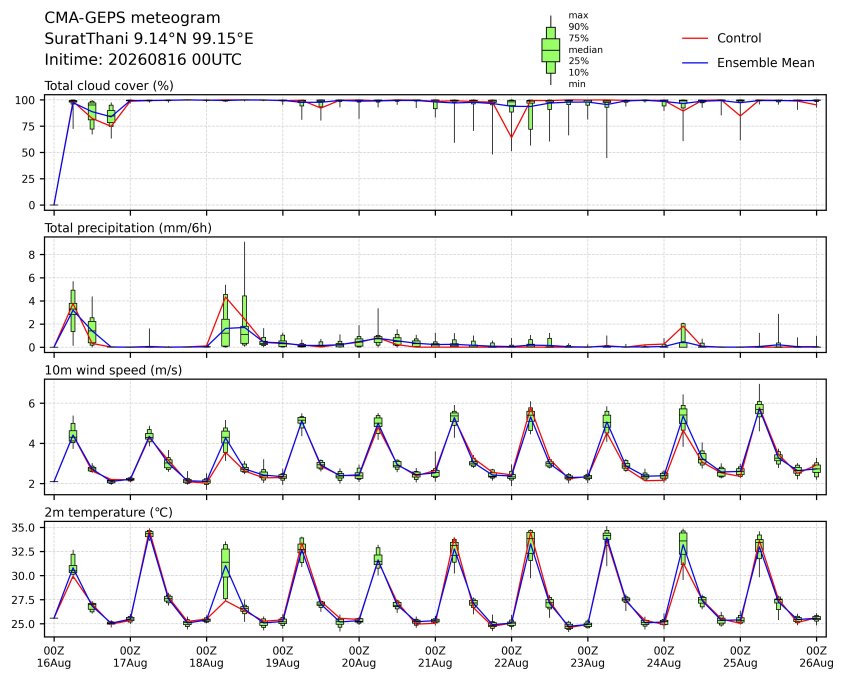Screen dimensions: 845x680
Task: Click the "CMA-GEPS meteogram" title text
Action: [x=132, y=18]
